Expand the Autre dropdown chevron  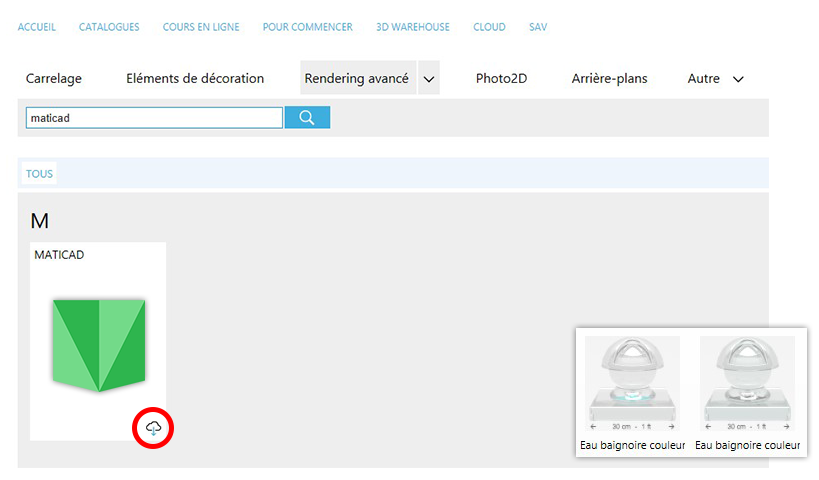[738, 79]
